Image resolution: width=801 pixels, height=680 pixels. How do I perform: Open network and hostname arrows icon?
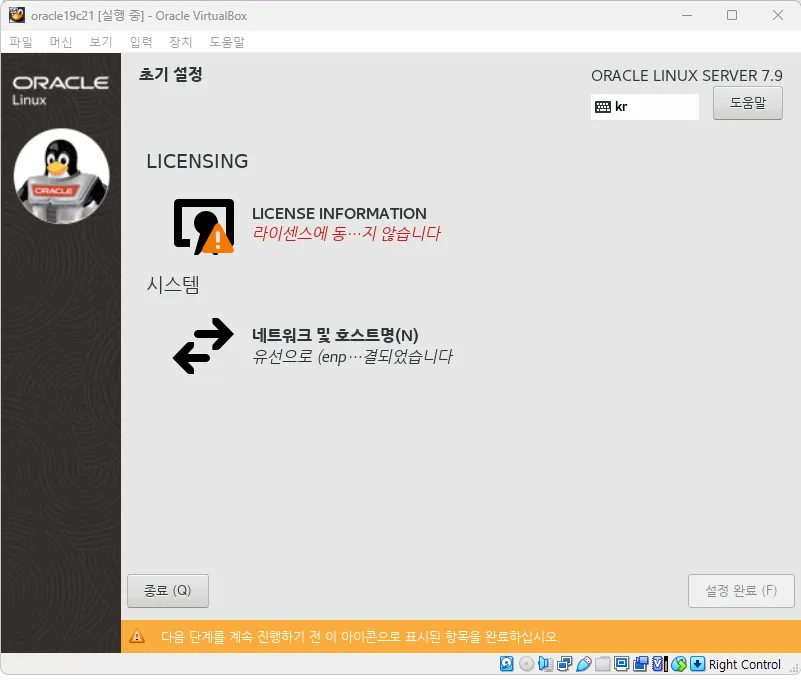click(203, 346)
